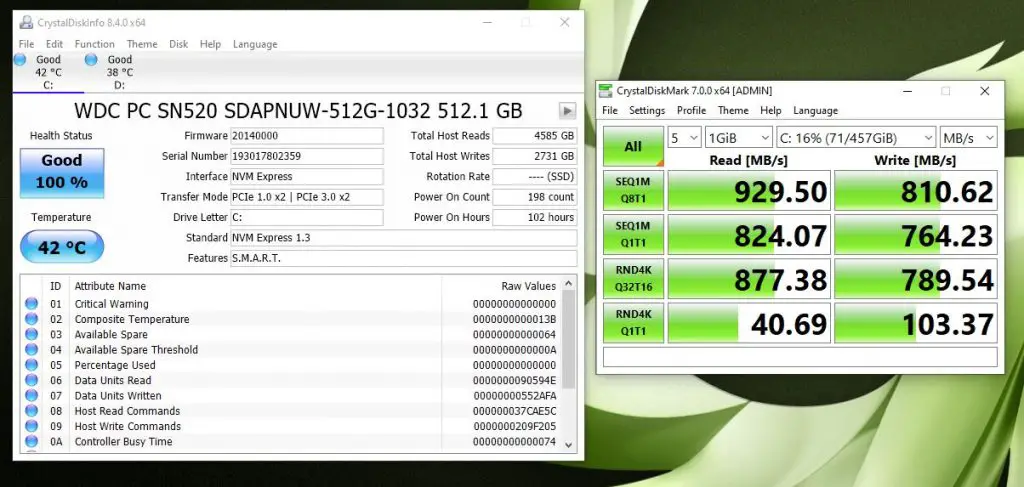The image size is (1024, 487).
Task: Click the Features field S.M.A.R.T.
Action: (404, 258)
